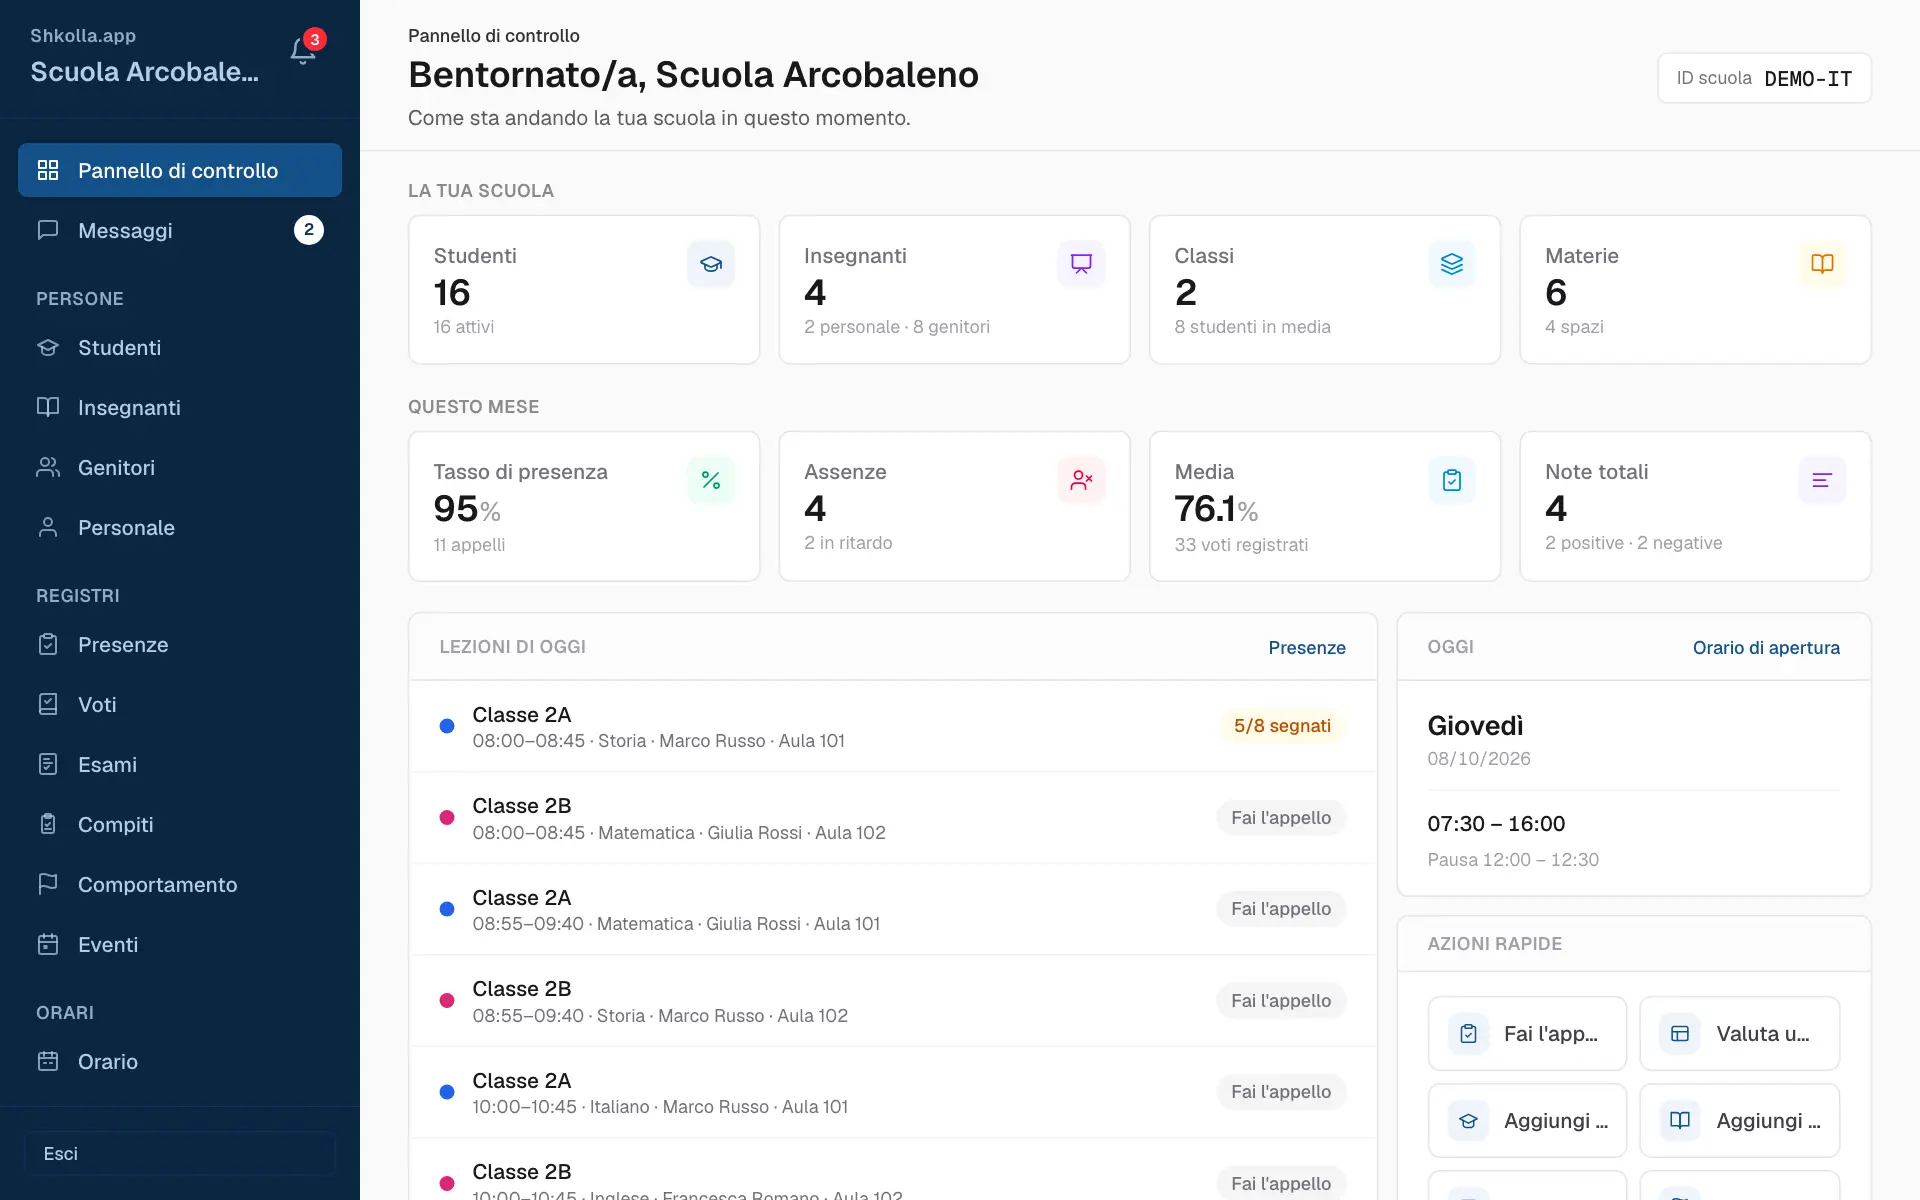Go to Messaggi section

click(x=180, y=230)
